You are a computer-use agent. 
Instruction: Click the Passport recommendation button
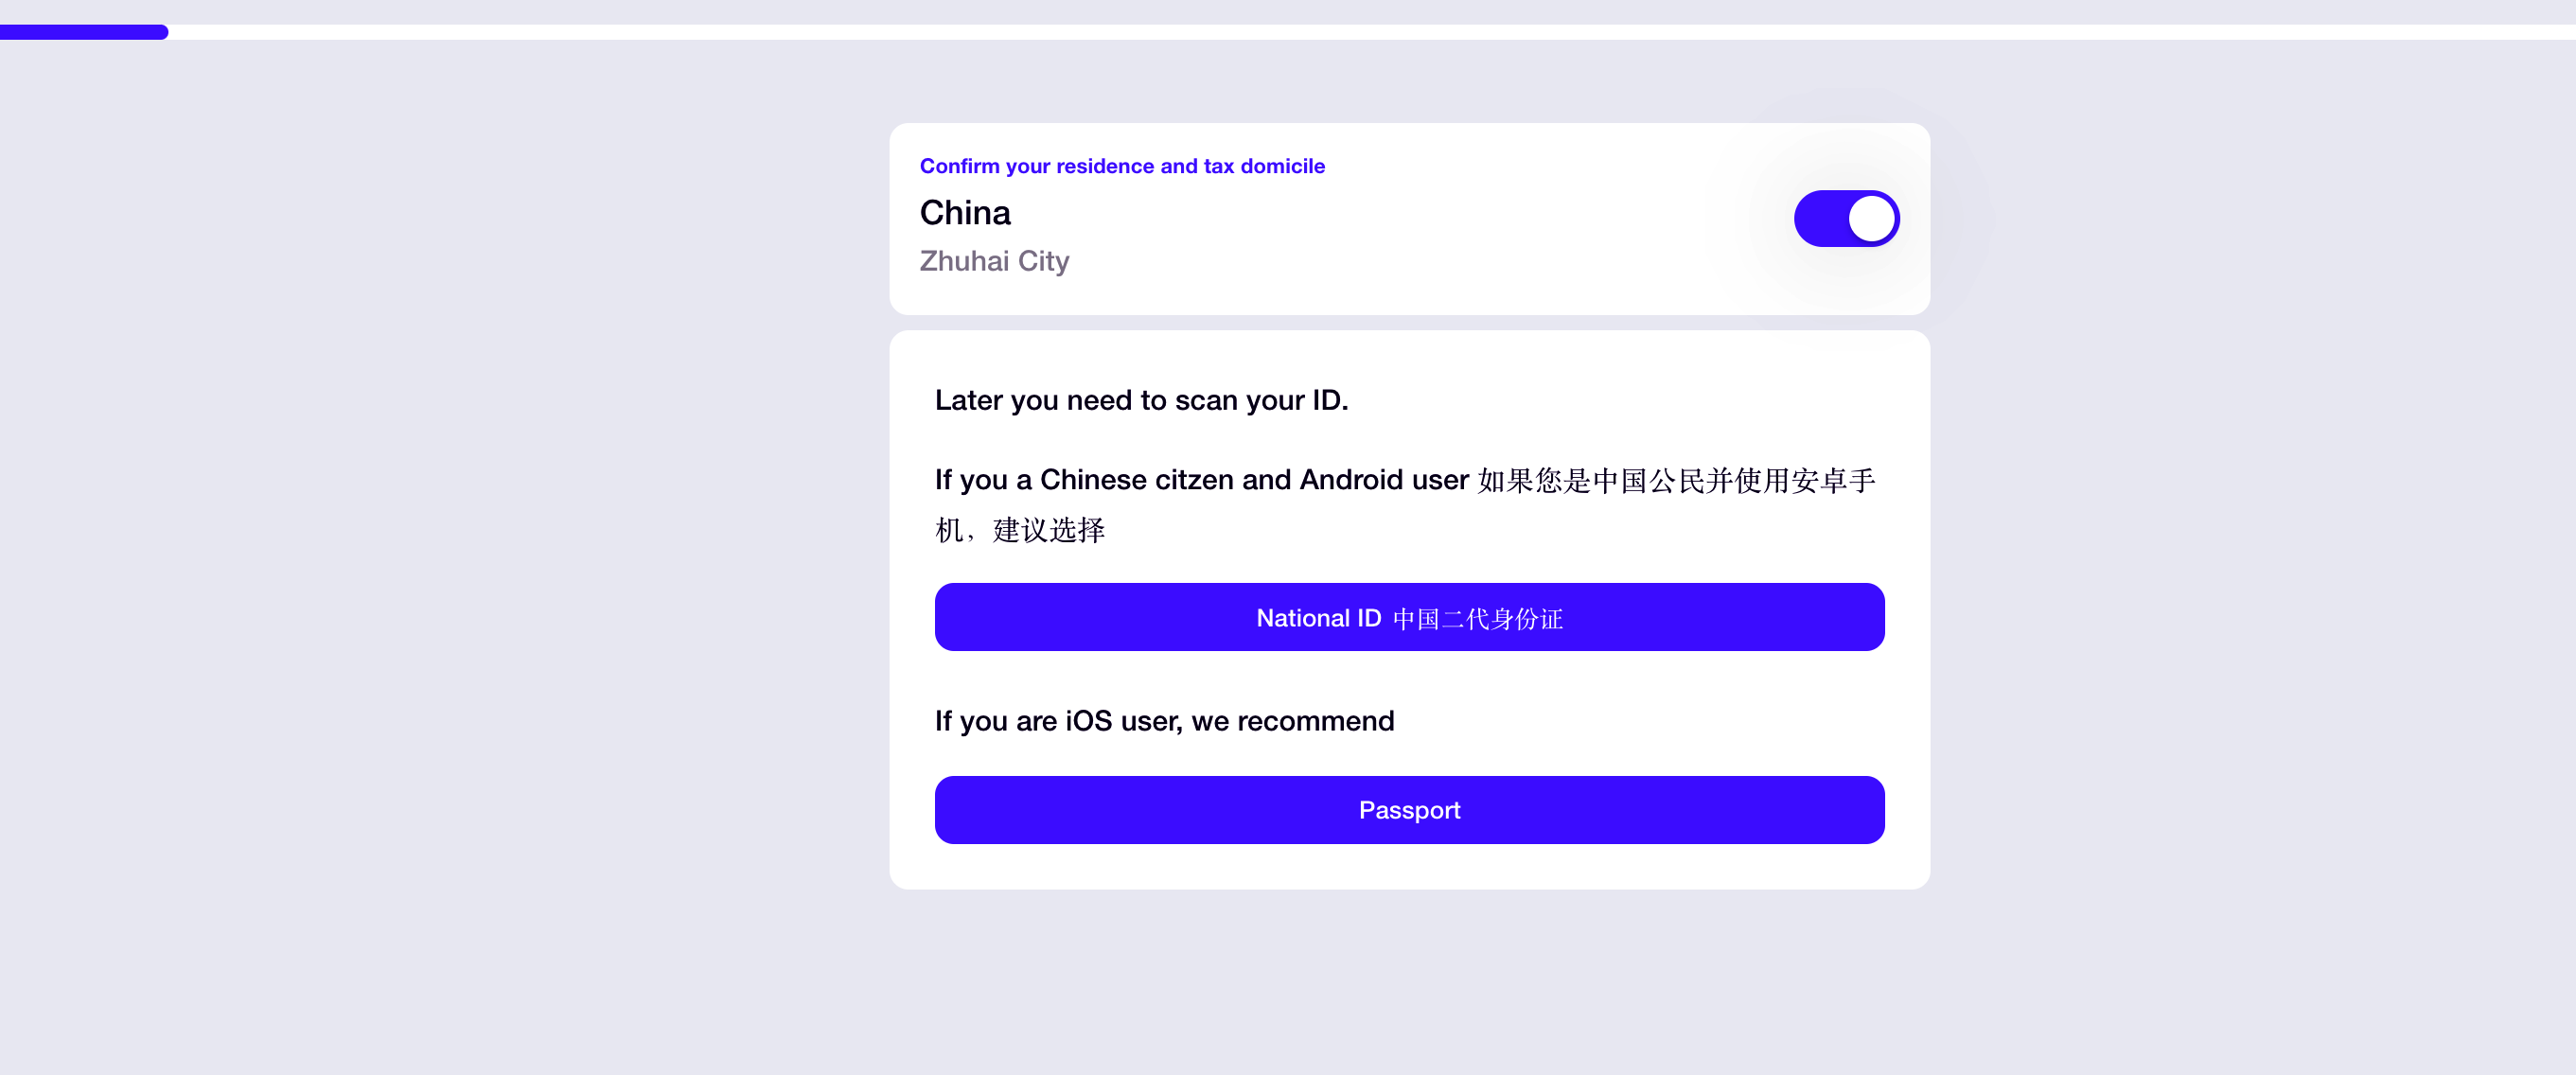pos(1409,810)
